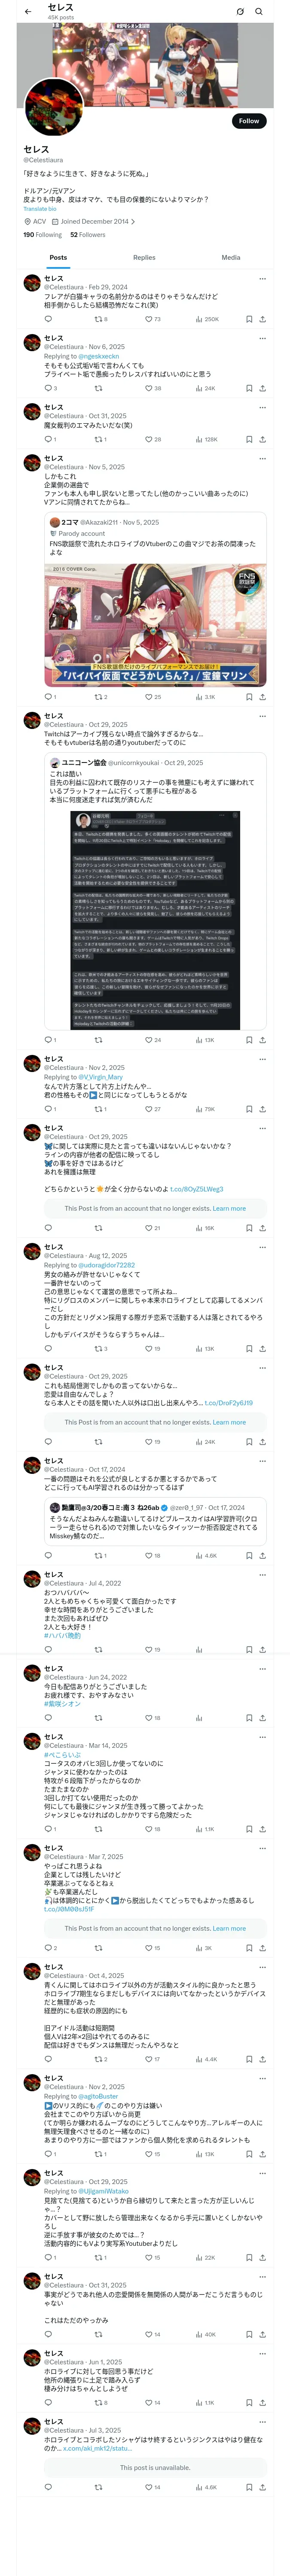
Task: Open more options on Oct 31, 2025 first post
Action: click(262, 408)
